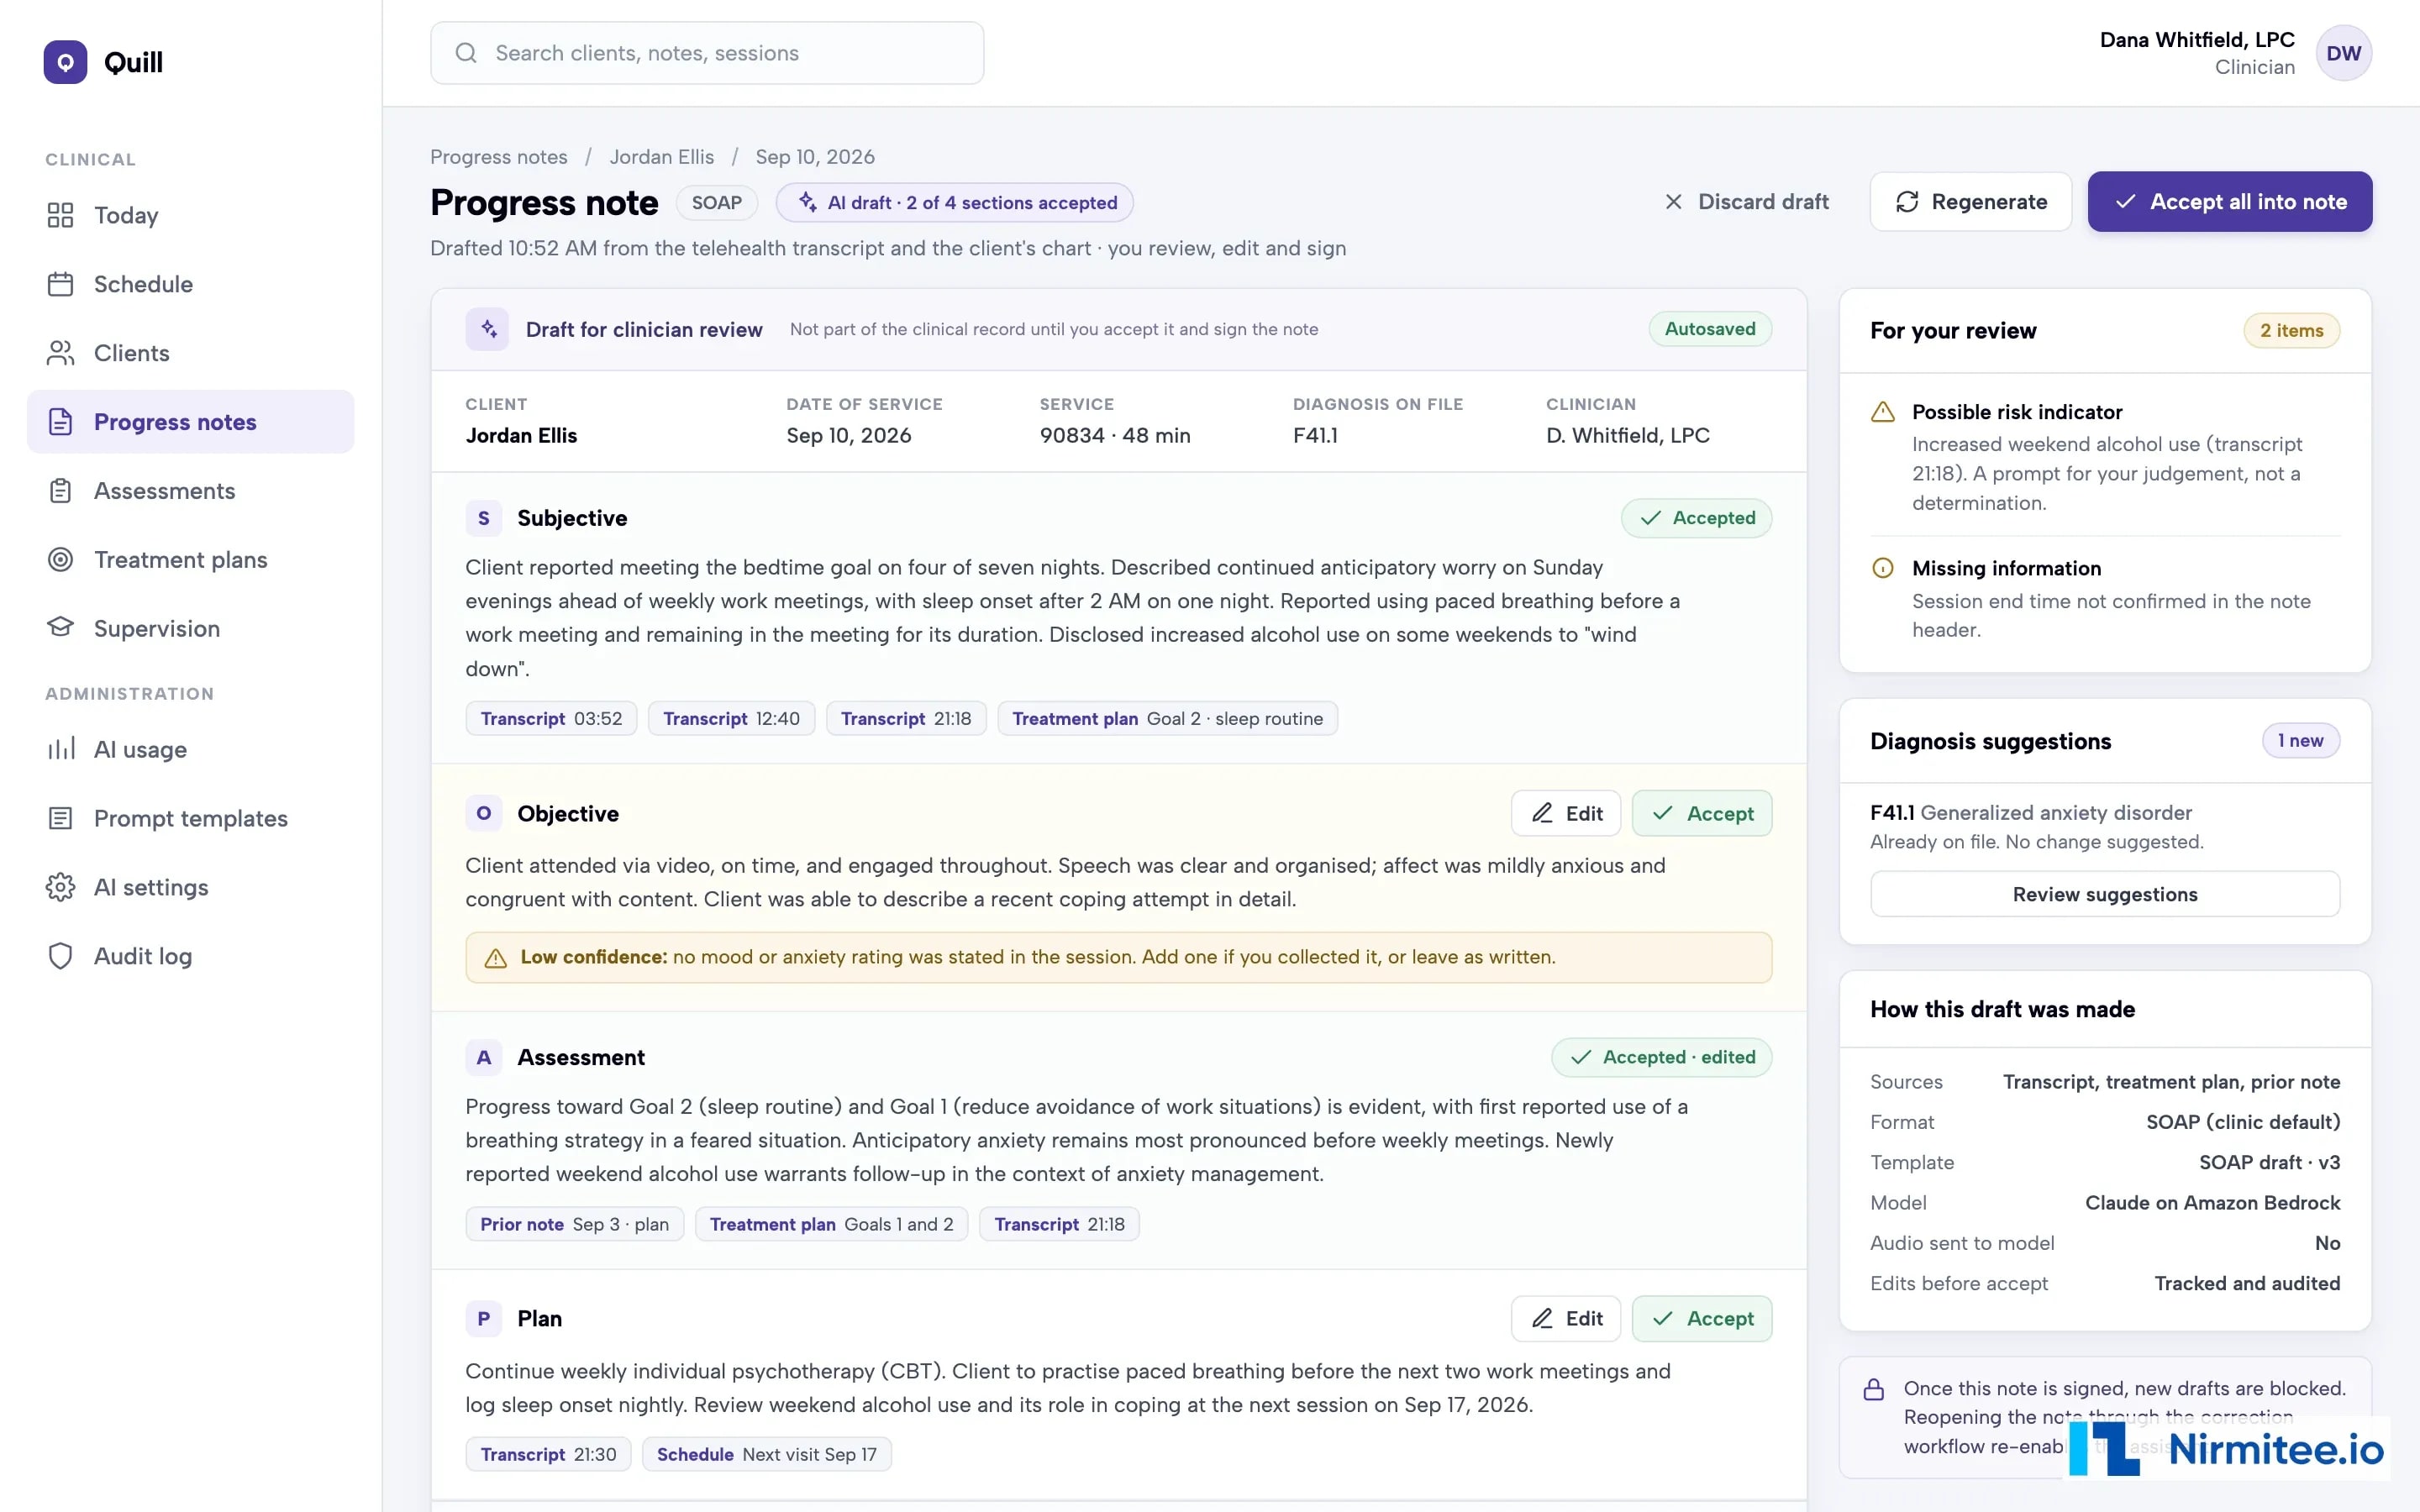Accept the Objective section

[x=1702, y=813]
